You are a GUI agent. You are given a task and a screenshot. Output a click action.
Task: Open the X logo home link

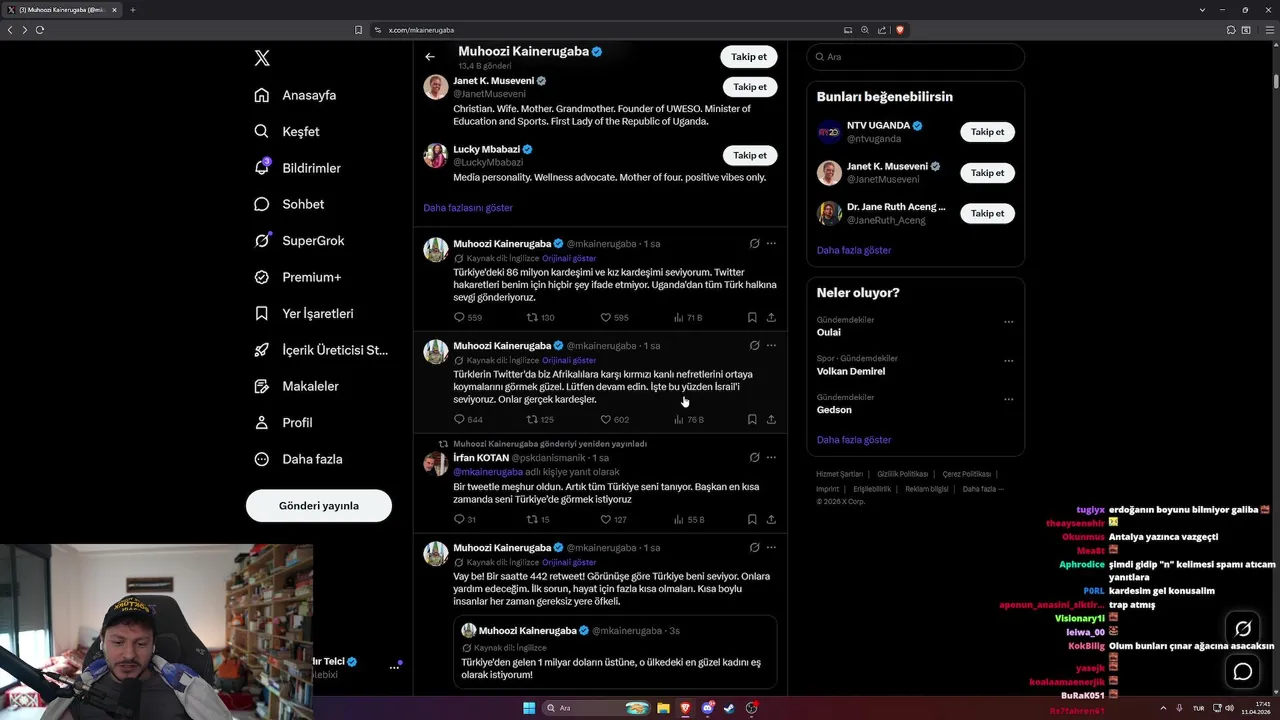262,58
